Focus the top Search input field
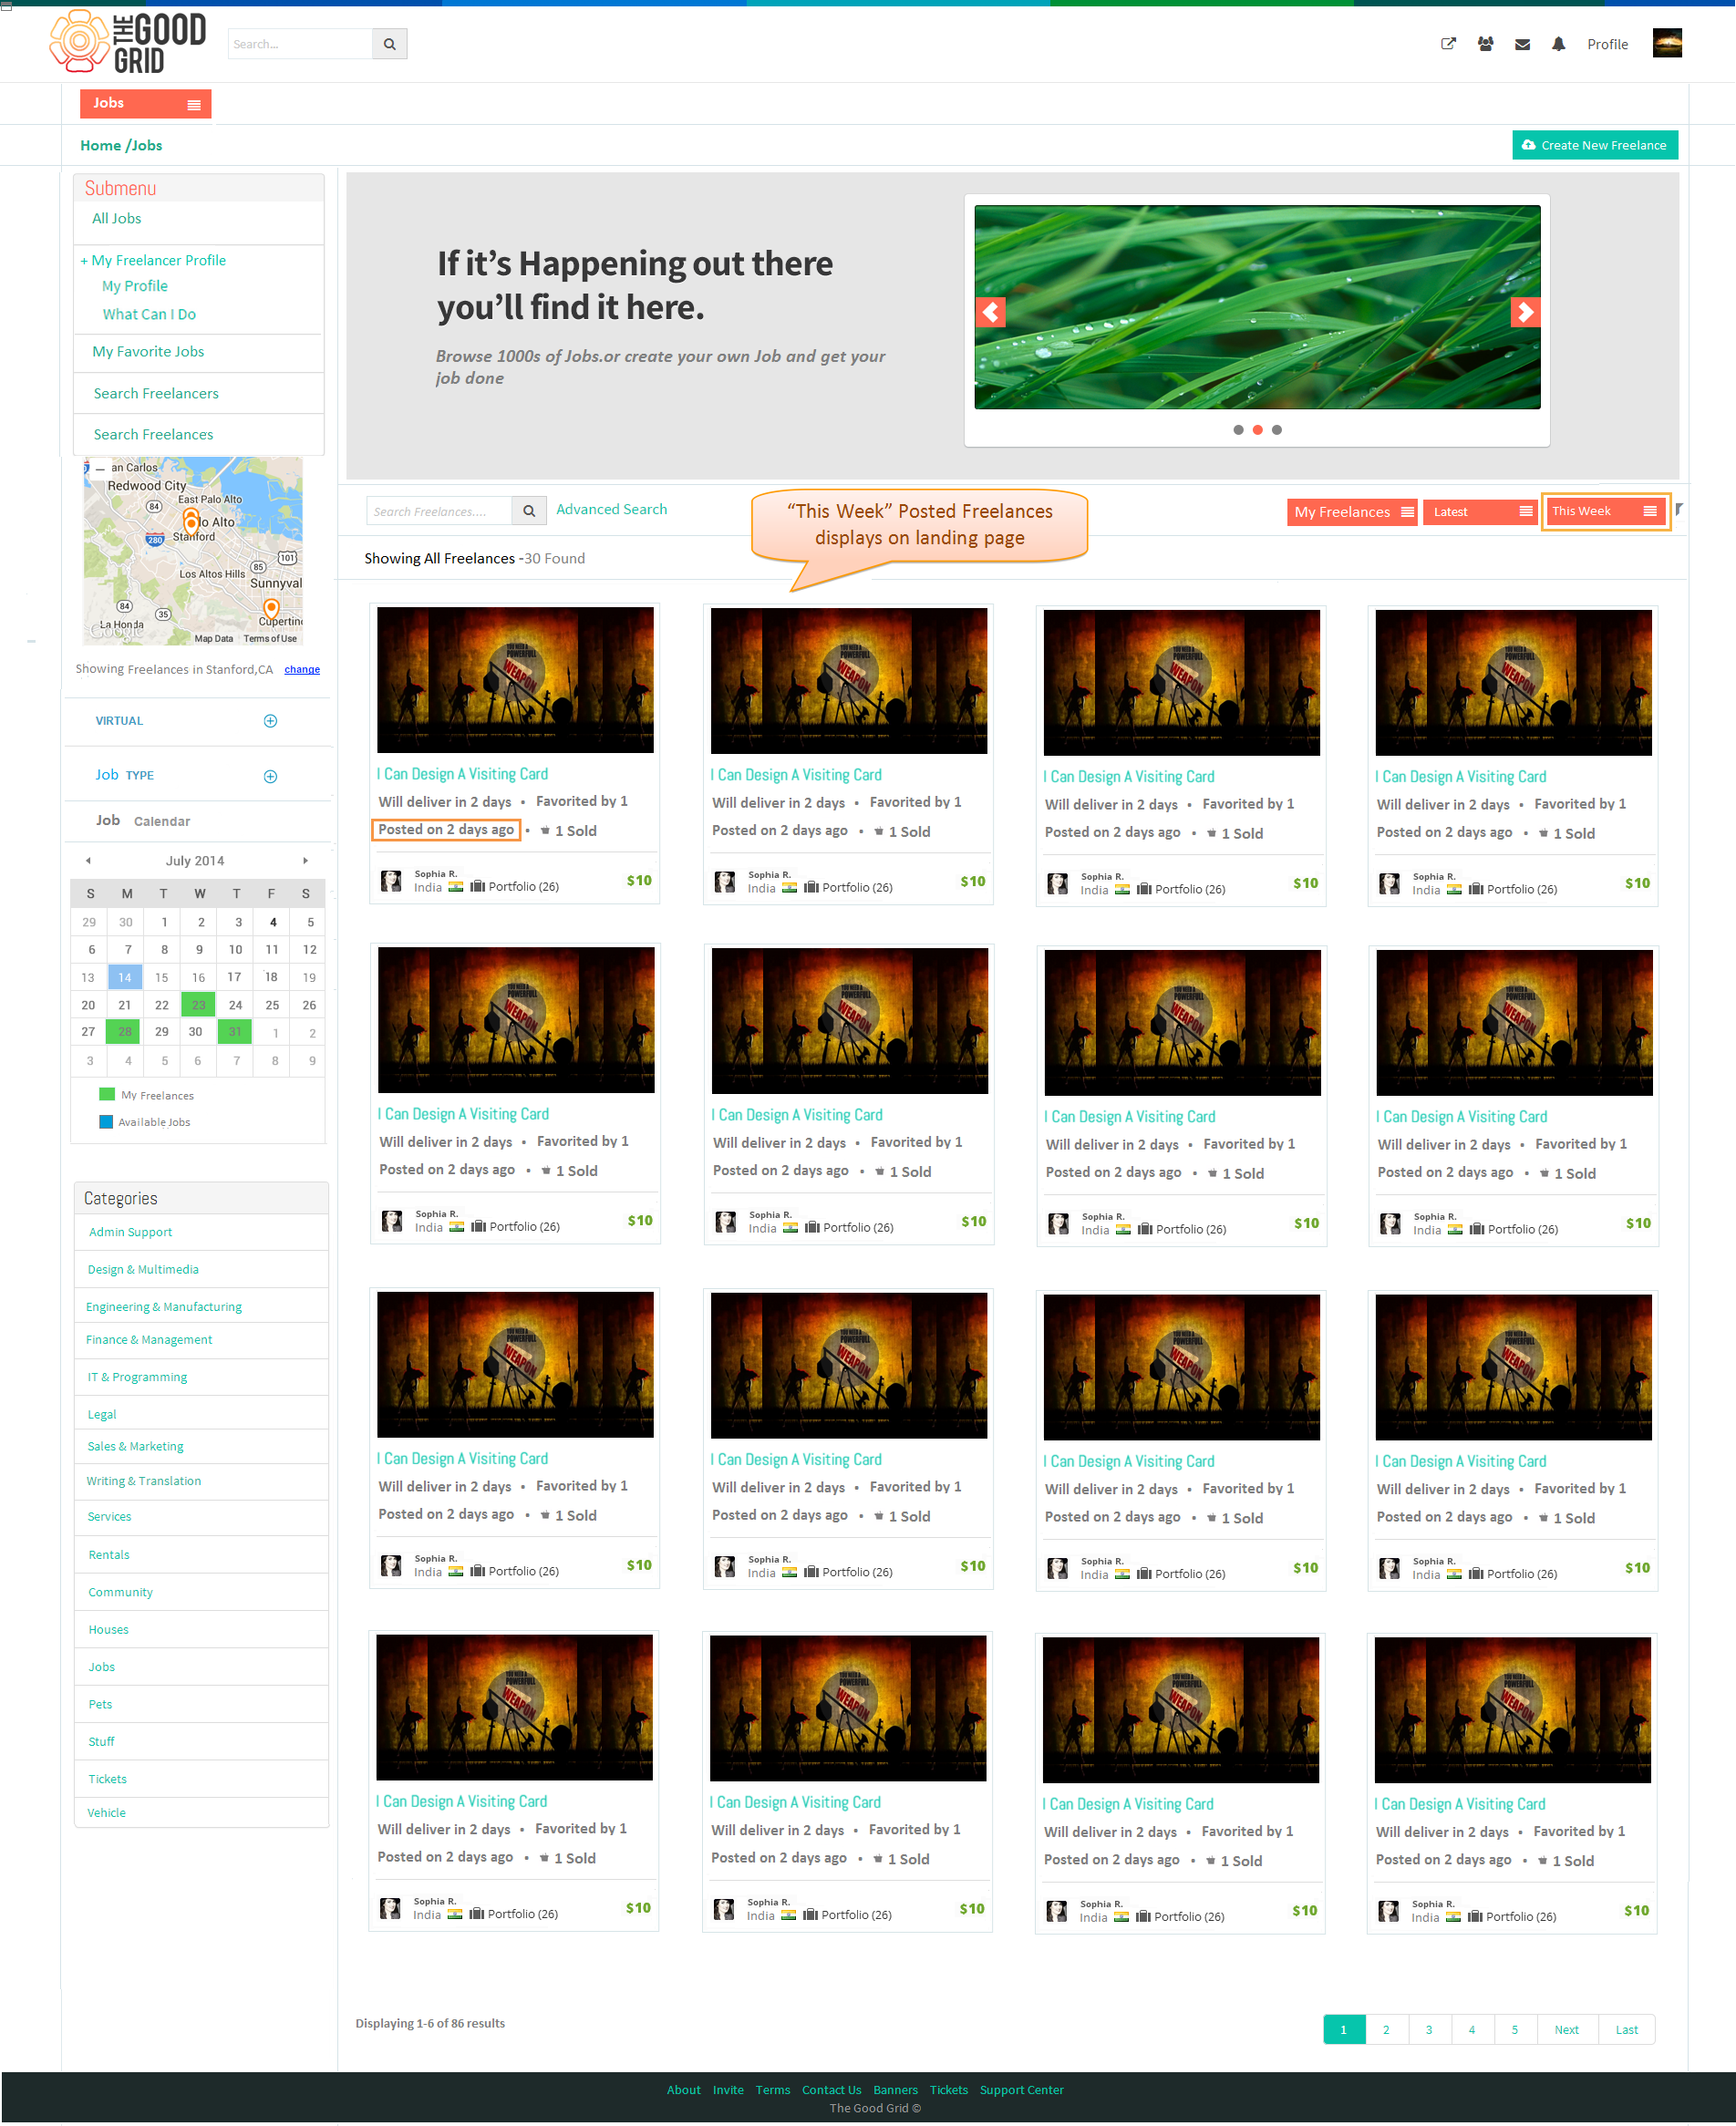1736x2126 pixels. tap(300, 44)
